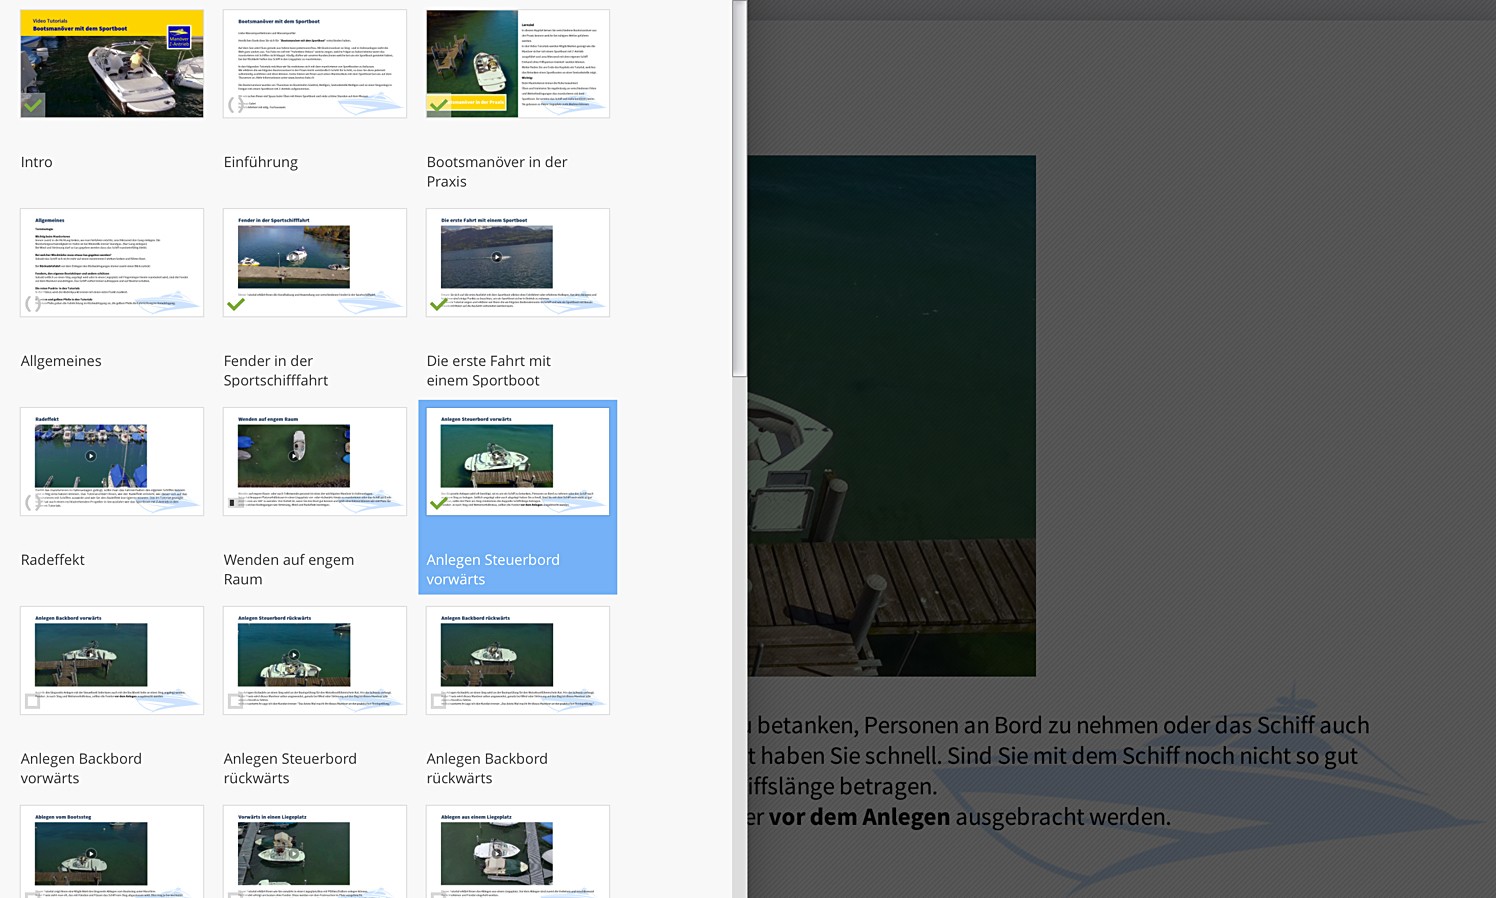Screen dimensions: 1496x898
Task: Click the play icon in Anlegen Steuerbord rückwärts thumbnail
Action: 294,655
